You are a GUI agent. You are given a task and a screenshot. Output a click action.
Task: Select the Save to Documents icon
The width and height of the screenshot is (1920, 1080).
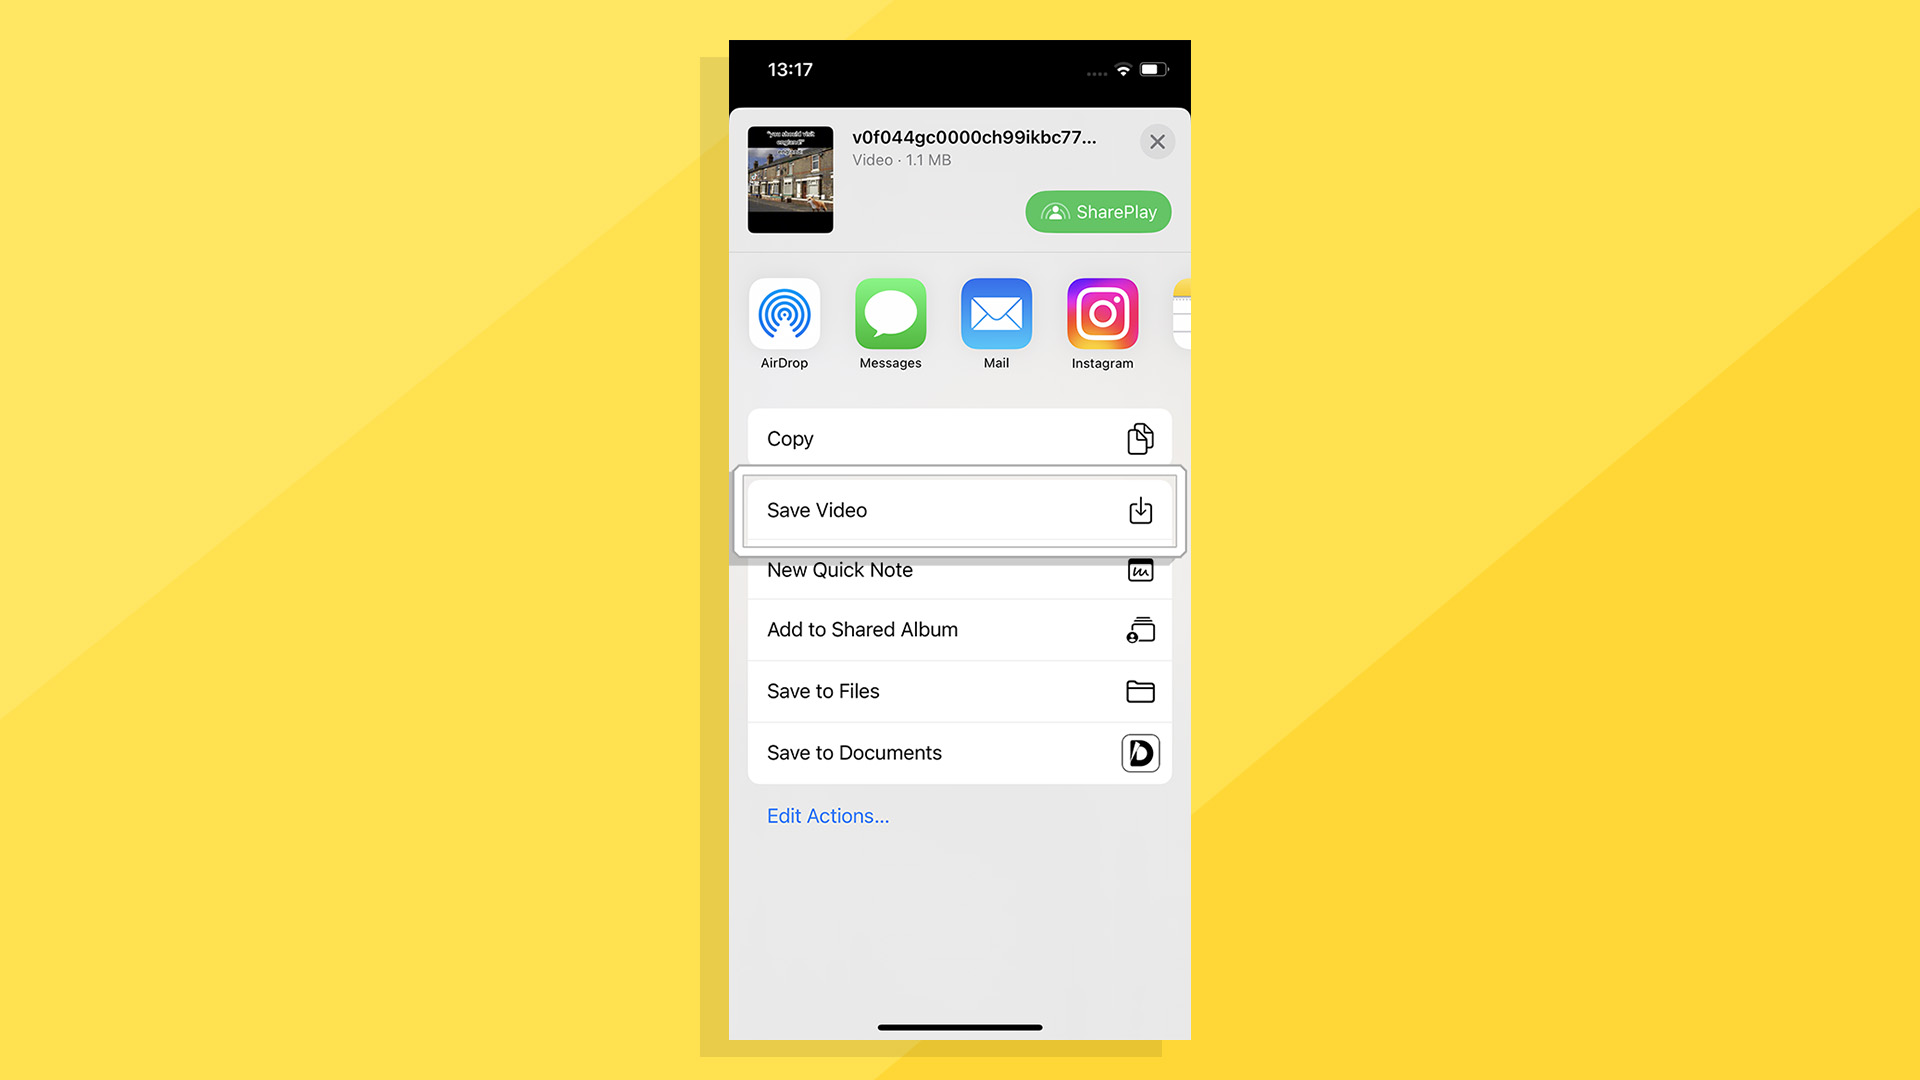[x=1138, y=753]
